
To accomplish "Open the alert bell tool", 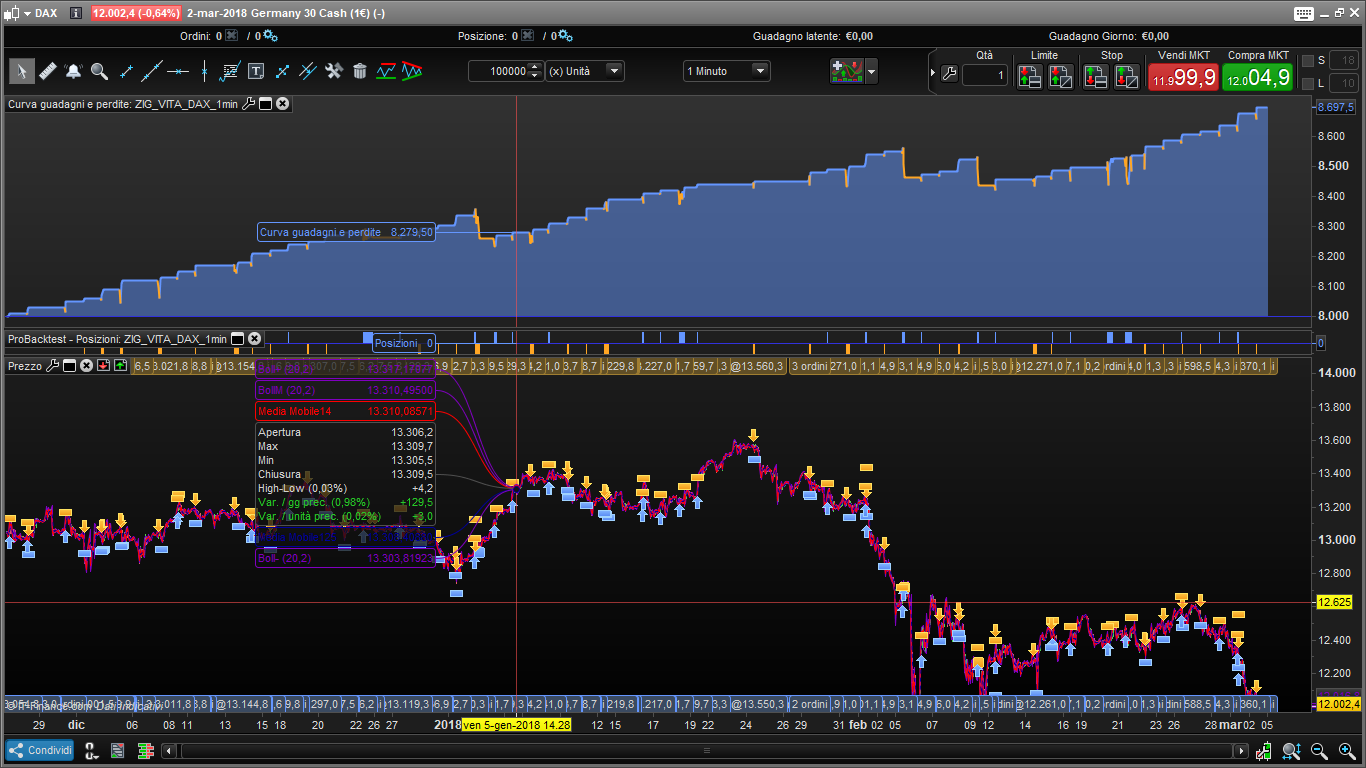I will pos(73,71).
